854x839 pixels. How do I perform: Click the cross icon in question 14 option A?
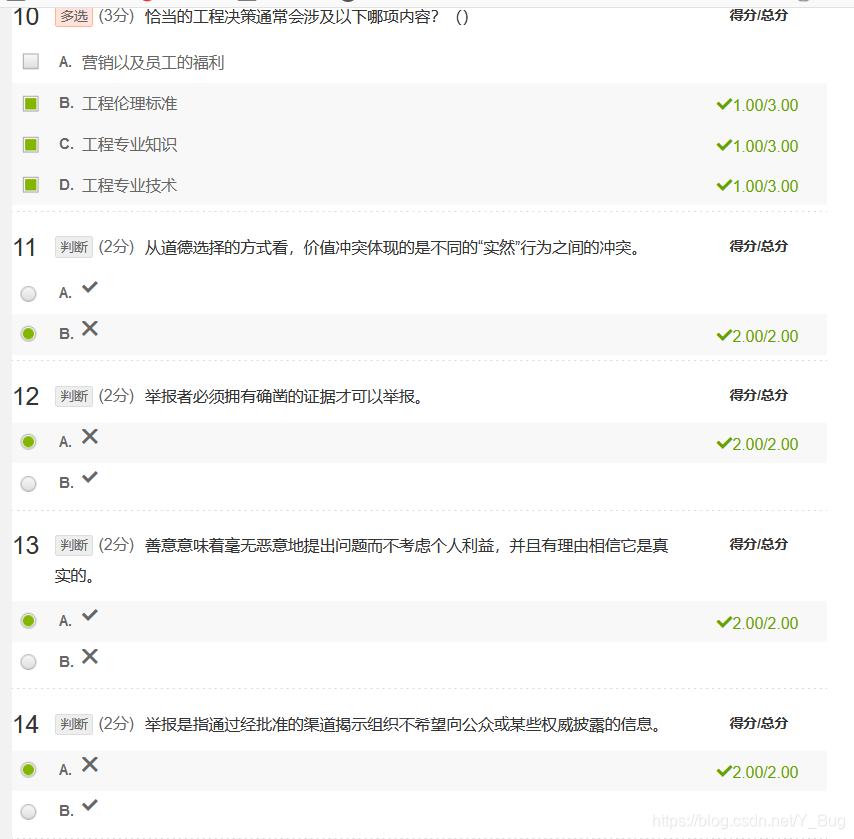click(x=90, y=764)
